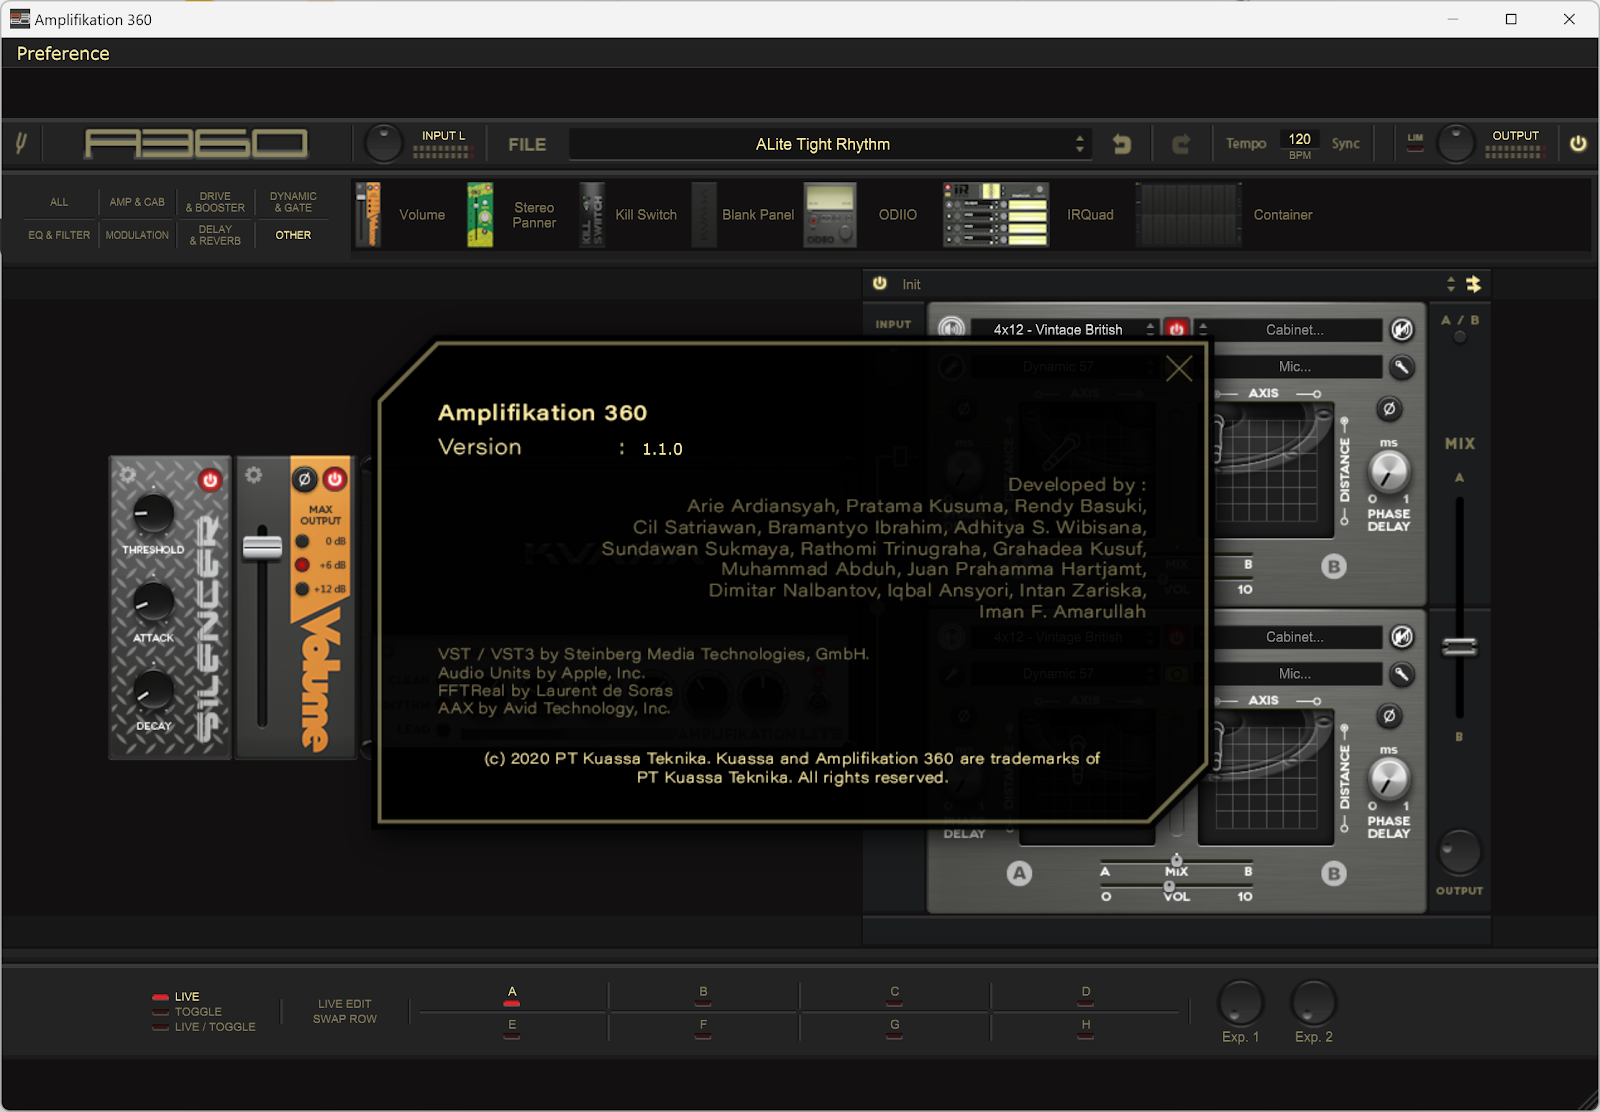Open the Silencer pedal gear settings
Viewport: 1600px width, 1112px height.
tap(127, 475)
